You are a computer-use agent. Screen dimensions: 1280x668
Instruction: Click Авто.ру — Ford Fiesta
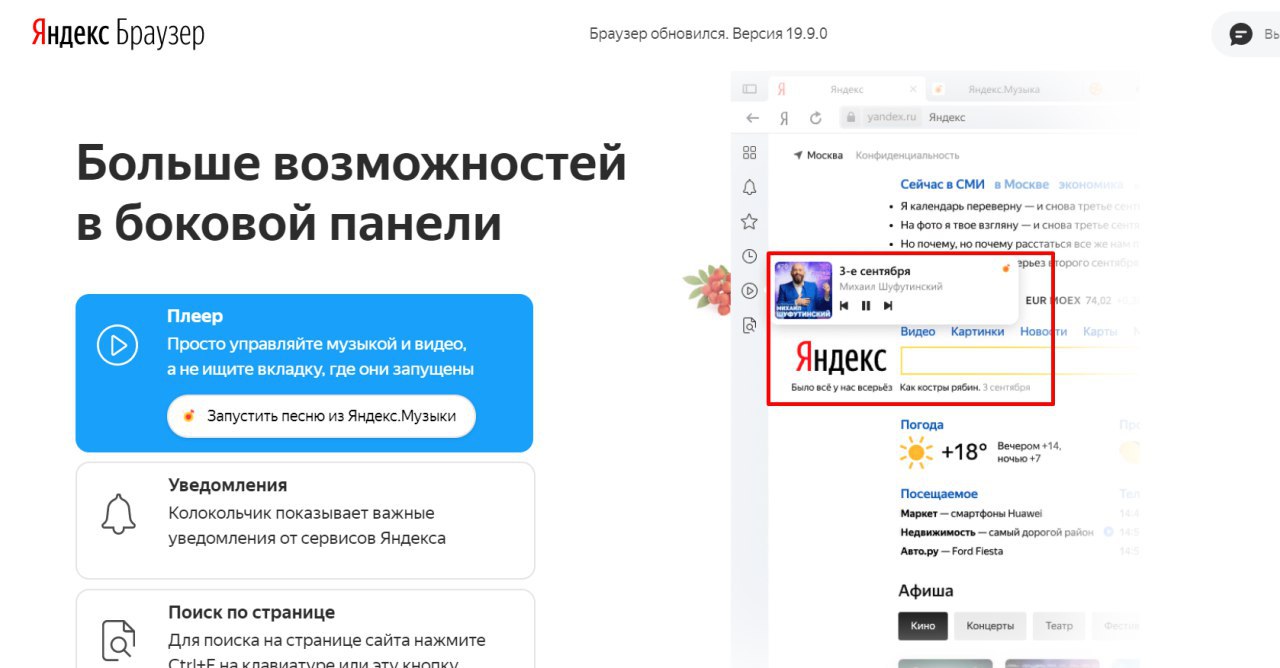(951, 551)
